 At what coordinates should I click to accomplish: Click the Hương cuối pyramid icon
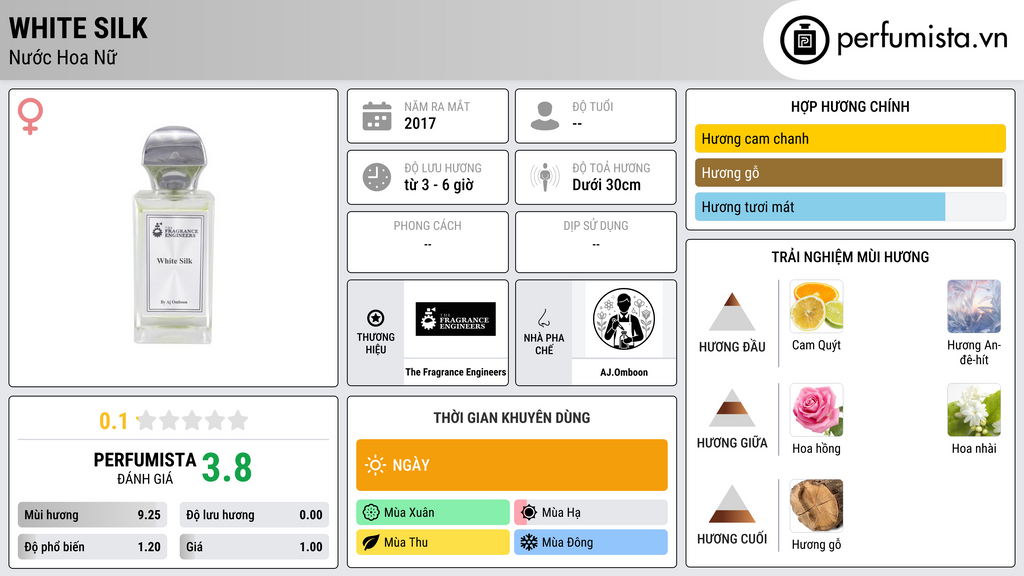(732, 504)
